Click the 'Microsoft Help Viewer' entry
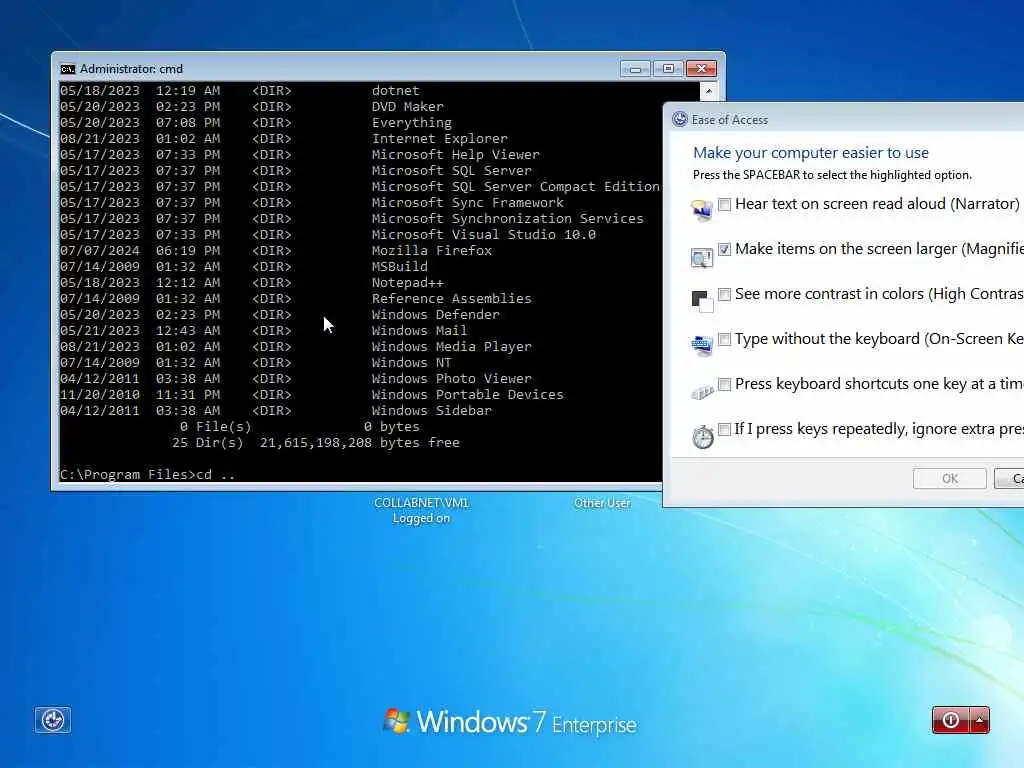The height and width of the screenshot is (768, 1024). [456, 155]
